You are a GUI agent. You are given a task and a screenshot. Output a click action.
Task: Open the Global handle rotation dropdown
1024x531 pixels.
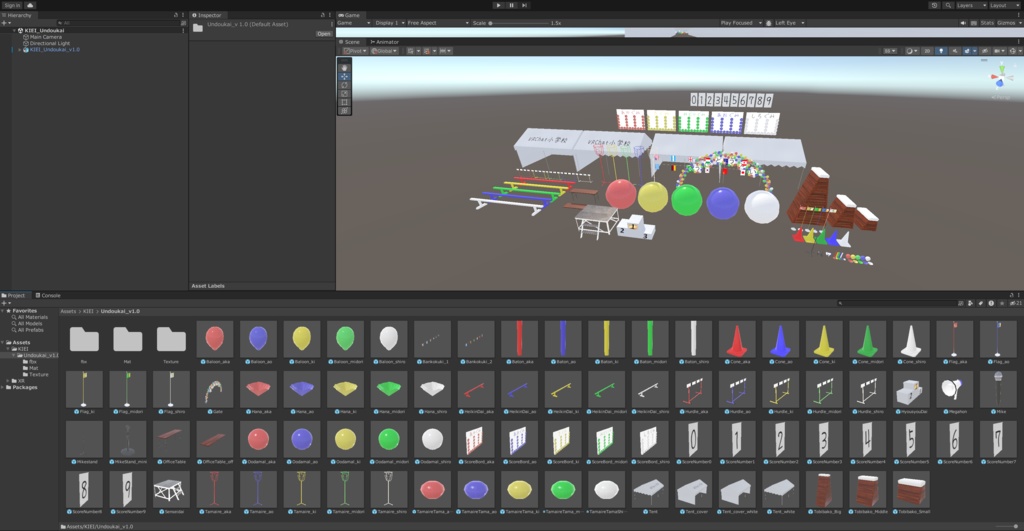384,51
